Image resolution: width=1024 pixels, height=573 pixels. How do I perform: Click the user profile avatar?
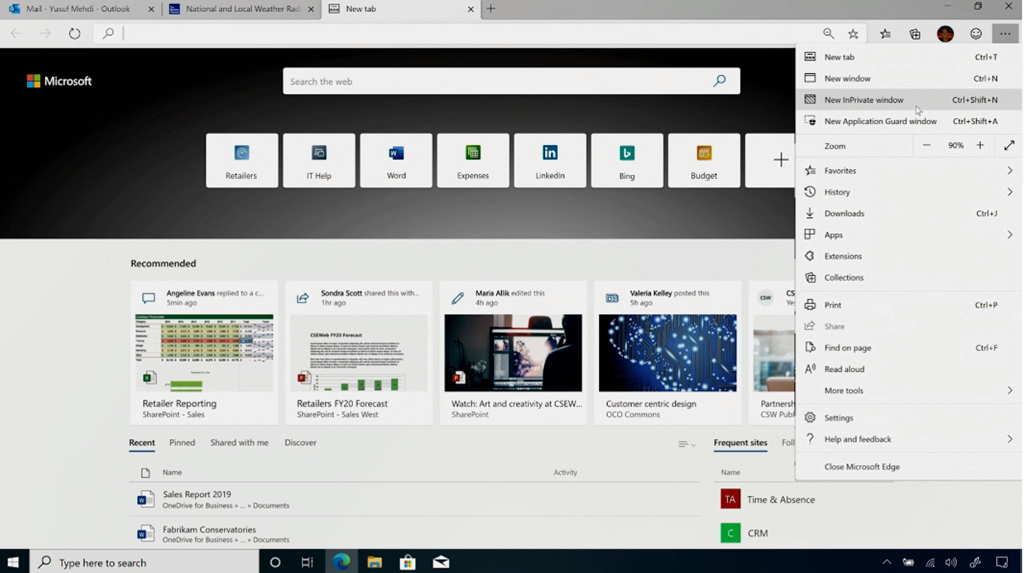click(945, 33)
